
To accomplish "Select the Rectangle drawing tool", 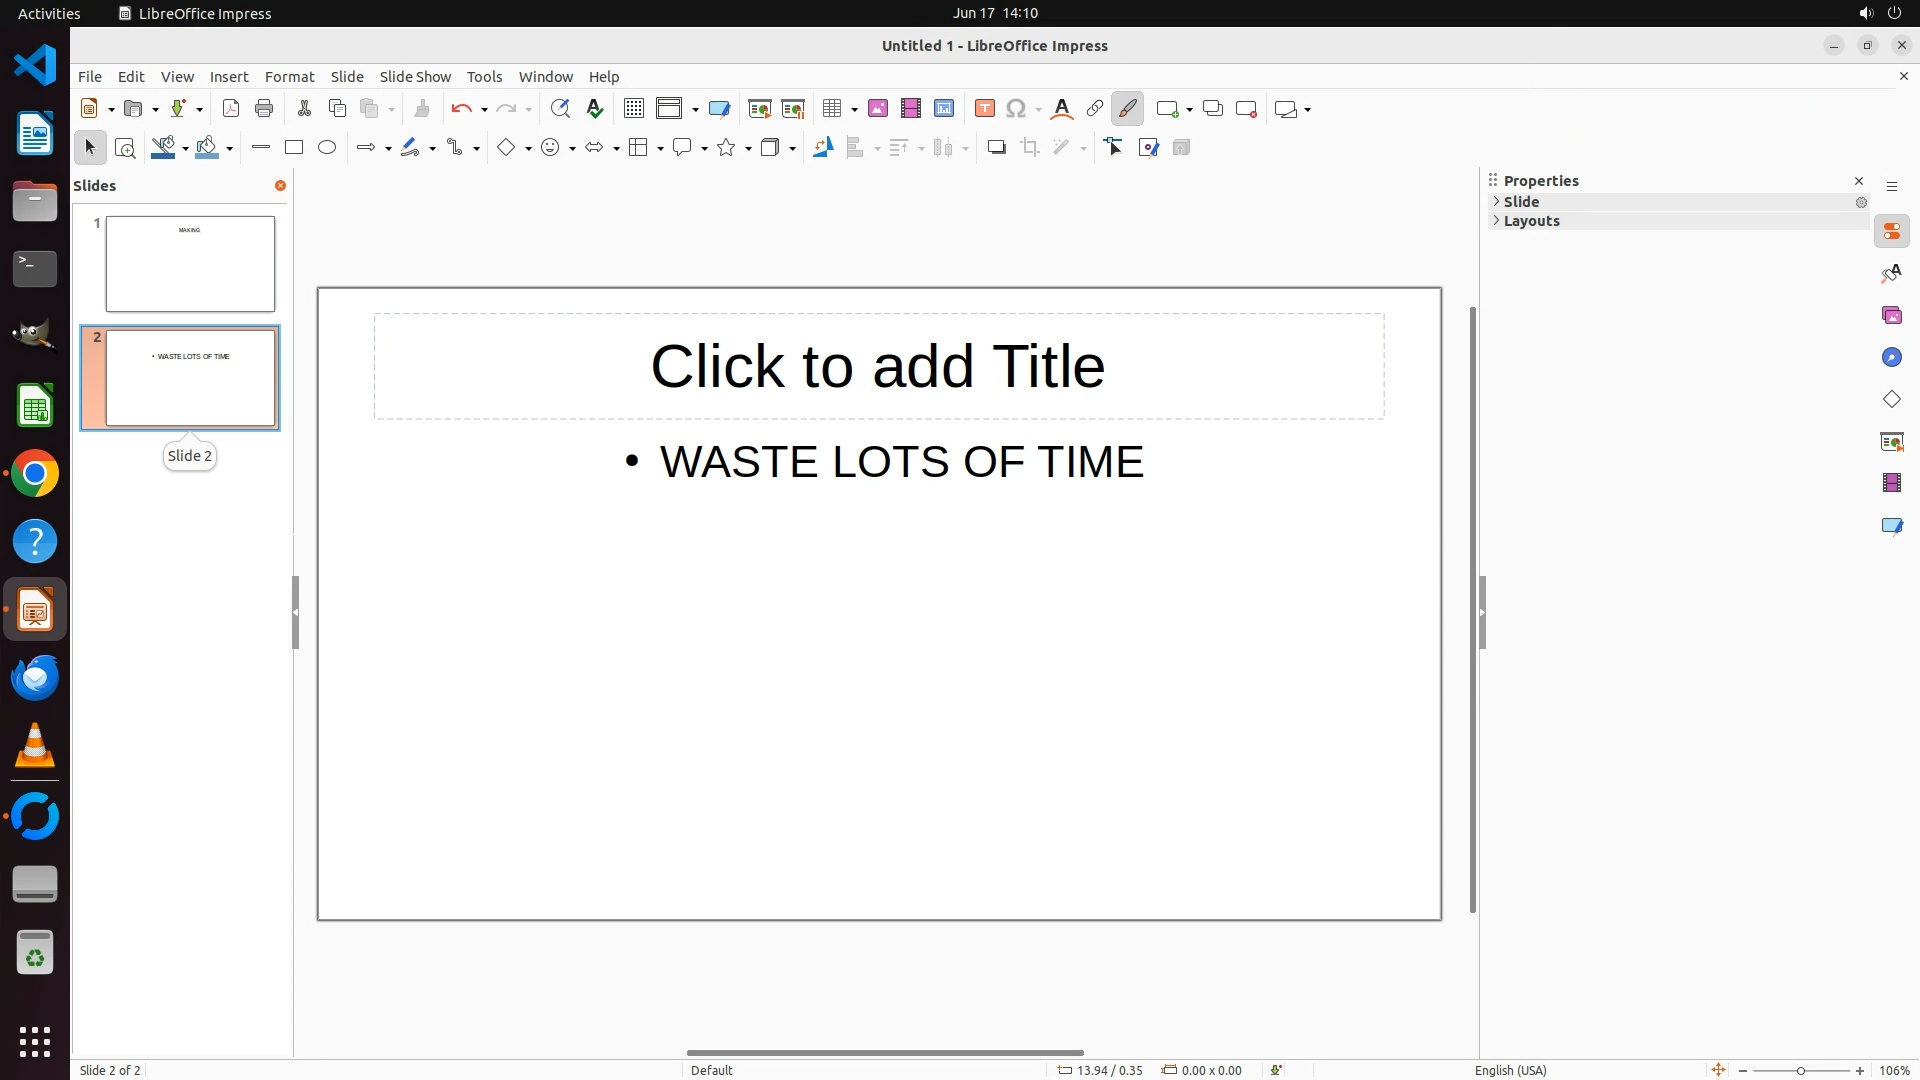I will coord(294,148).
